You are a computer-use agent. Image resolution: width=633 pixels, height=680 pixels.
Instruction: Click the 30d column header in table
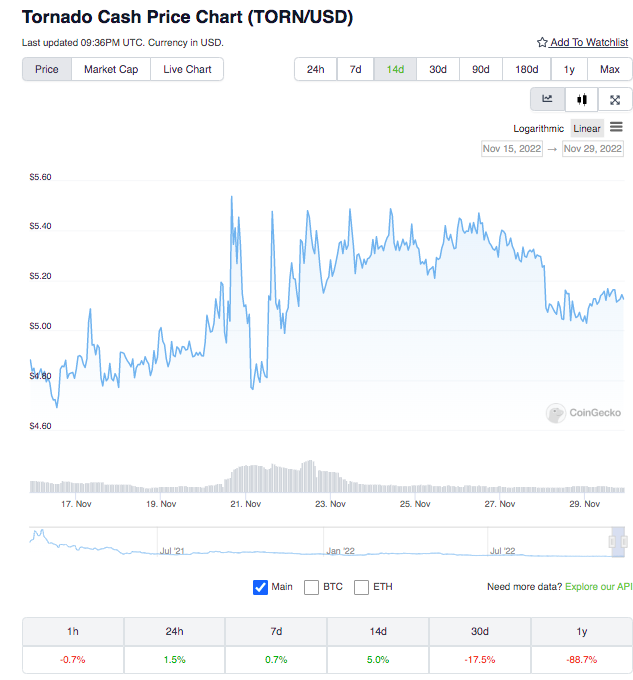click(x=480, y=631)
